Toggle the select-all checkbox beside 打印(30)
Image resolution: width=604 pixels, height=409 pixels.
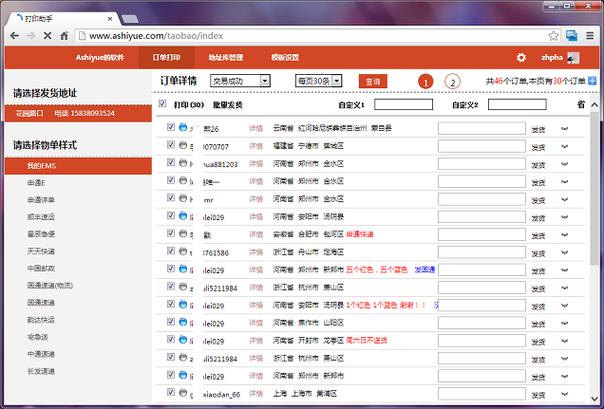point(162,104)
